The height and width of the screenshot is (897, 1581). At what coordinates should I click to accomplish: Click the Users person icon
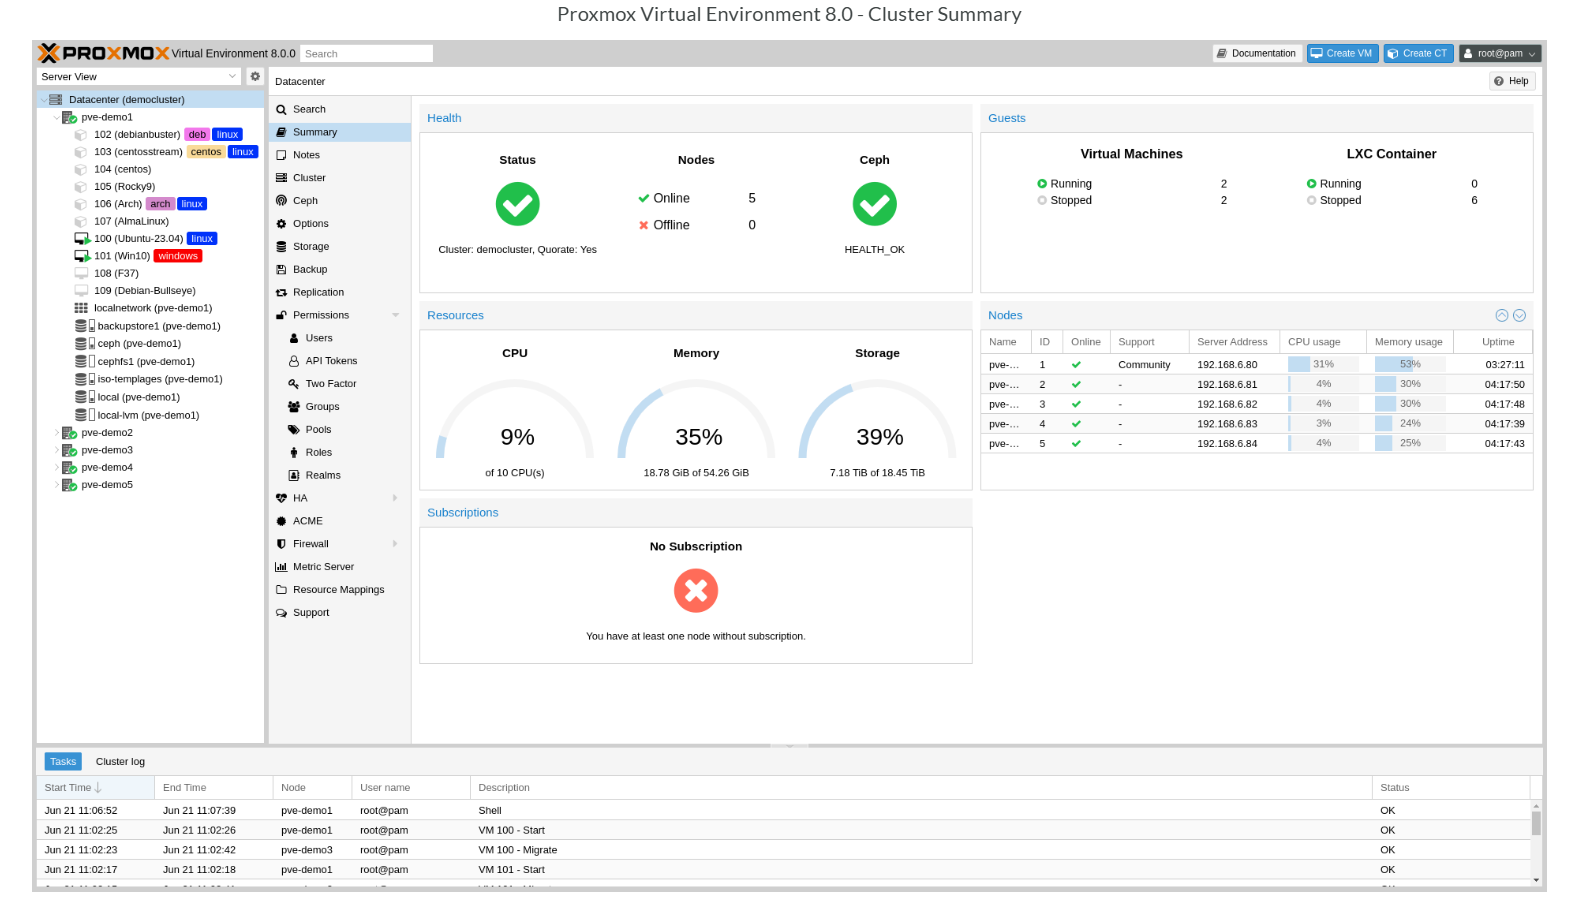pyautogui.click(x=294, y=338)
